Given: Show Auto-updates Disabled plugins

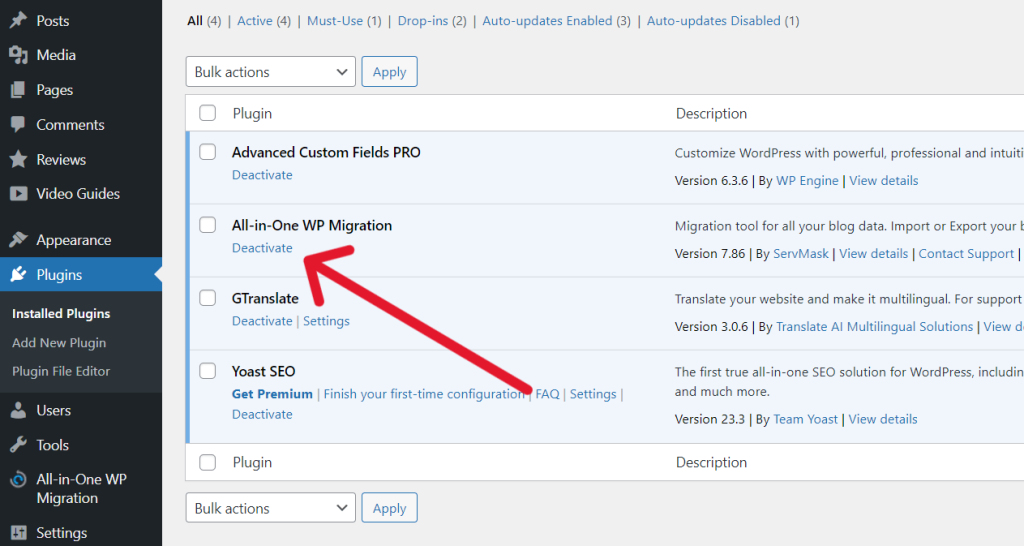Looking at the screenshot, I should [723, 21].
